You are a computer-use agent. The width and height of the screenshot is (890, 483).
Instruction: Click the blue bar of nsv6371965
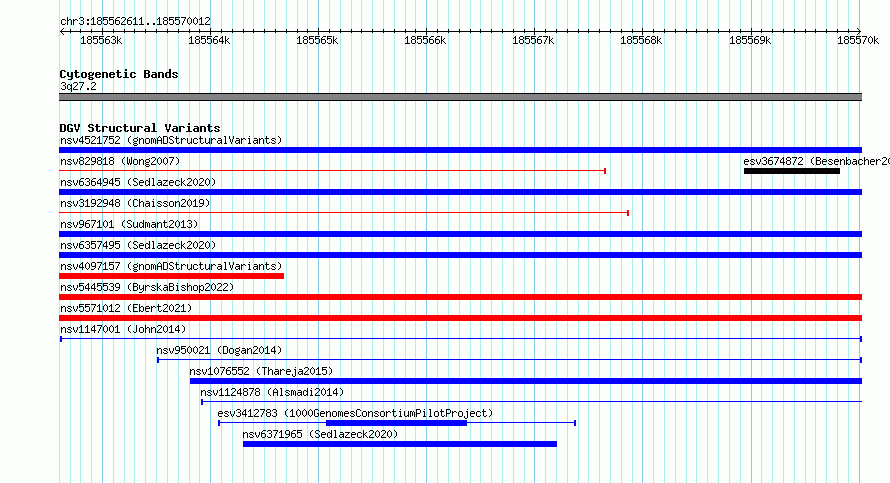click(400, 444)
